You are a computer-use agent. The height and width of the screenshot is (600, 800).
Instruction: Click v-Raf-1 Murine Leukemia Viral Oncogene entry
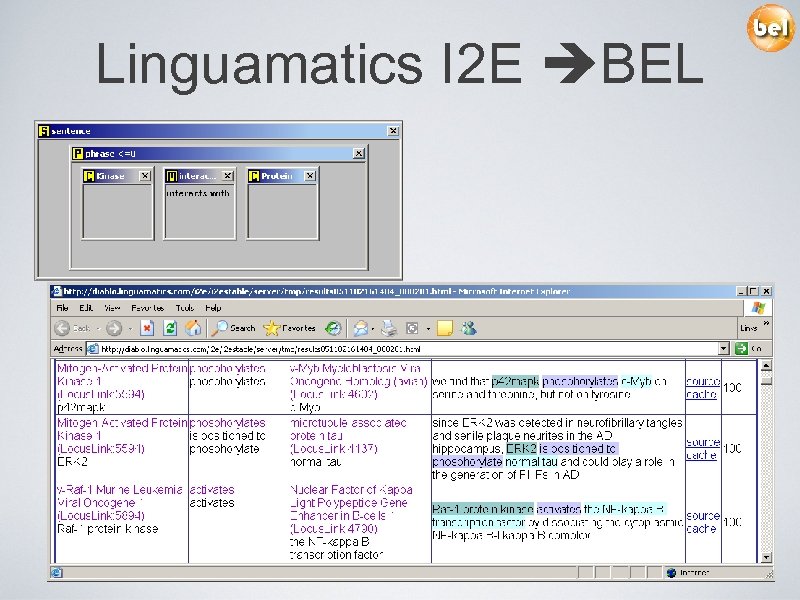(120, 503)
